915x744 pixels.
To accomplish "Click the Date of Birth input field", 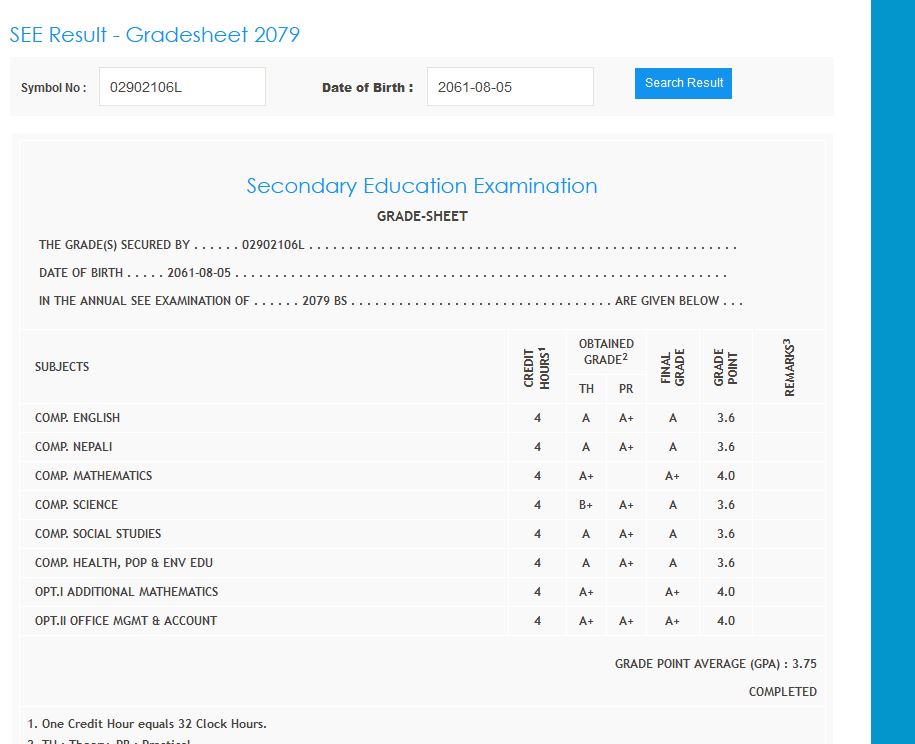I will click(x=510, y=87).
